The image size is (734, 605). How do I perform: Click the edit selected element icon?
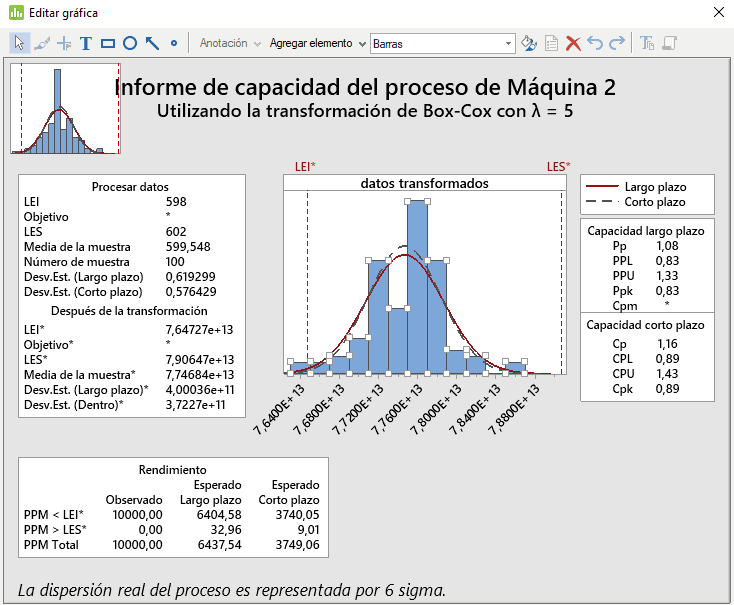click(x=530, y=43)
